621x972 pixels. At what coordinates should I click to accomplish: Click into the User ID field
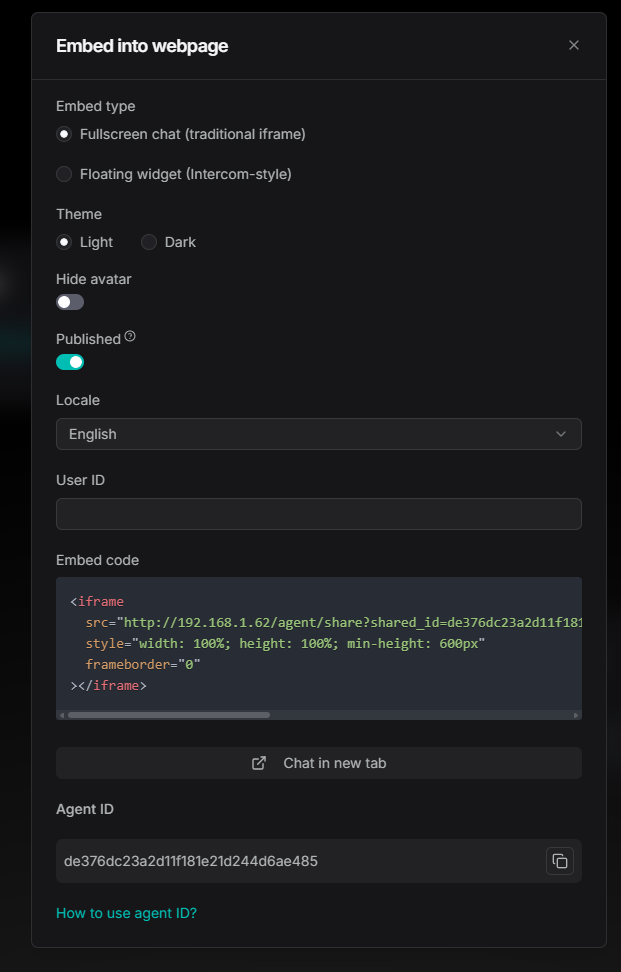tap(318, 514)
